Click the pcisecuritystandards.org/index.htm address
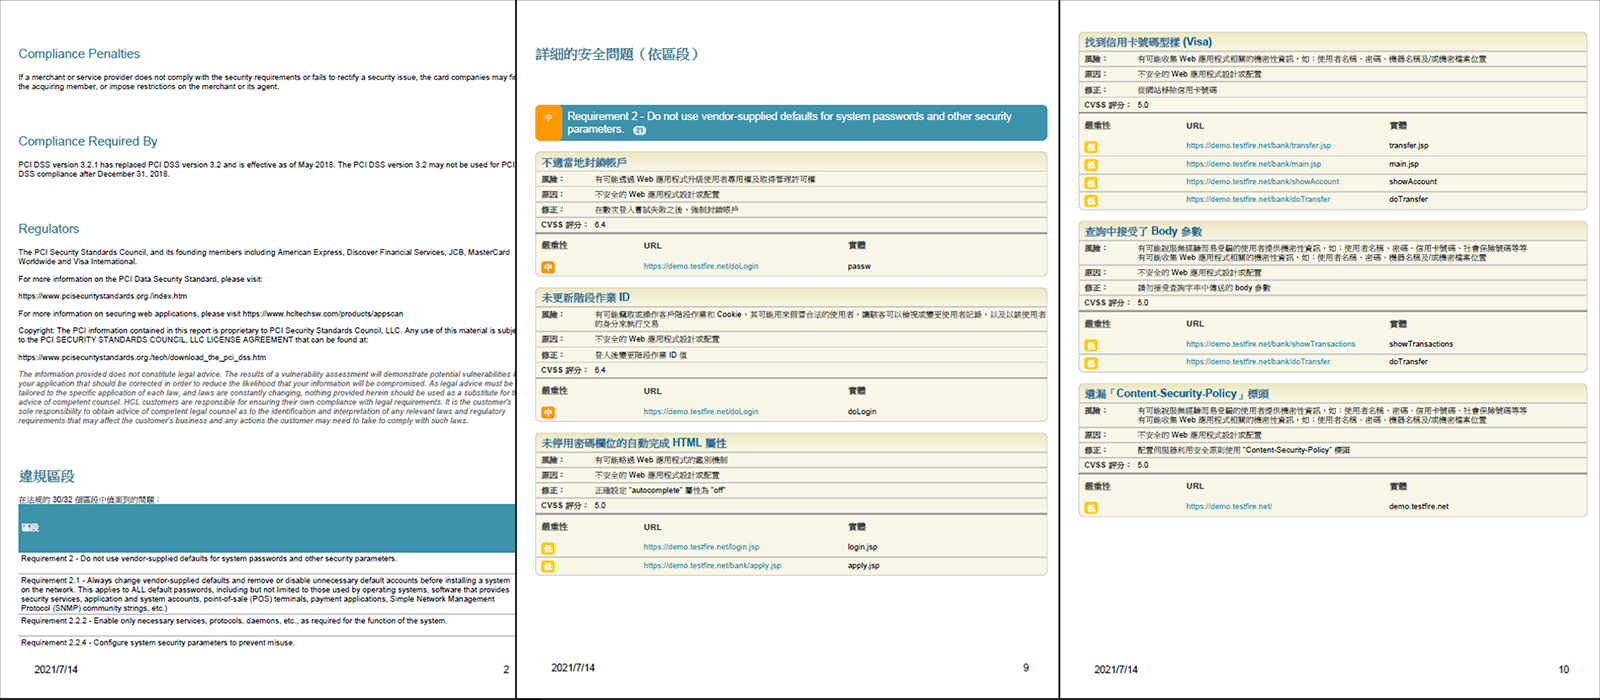 point(102,296)
